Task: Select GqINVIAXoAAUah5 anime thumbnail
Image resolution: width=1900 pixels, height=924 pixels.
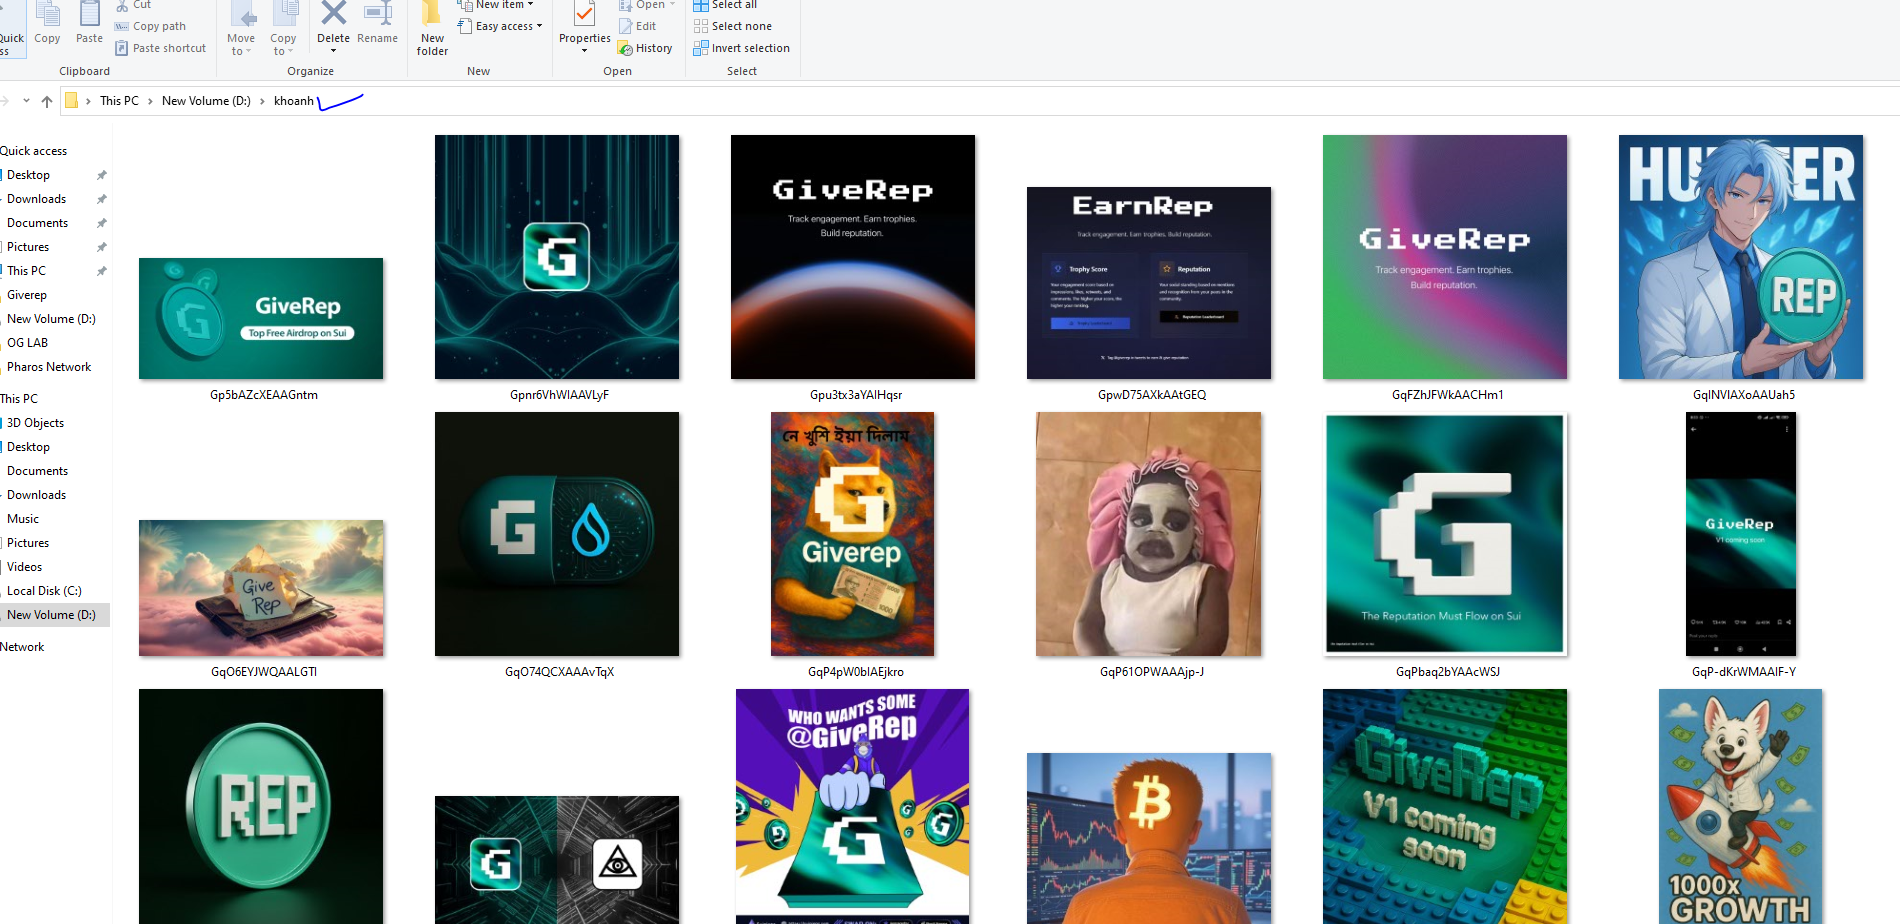Action: click(1741, 257)
